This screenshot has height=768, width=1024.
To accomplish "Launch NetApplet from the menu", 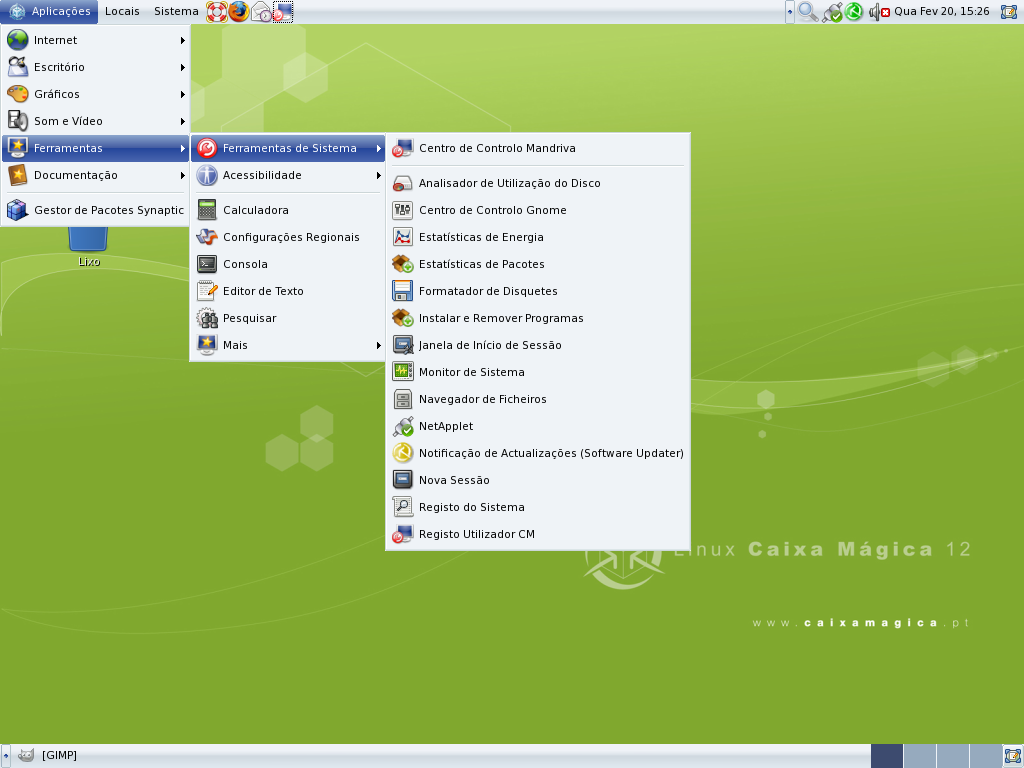I will click(537, 426).
